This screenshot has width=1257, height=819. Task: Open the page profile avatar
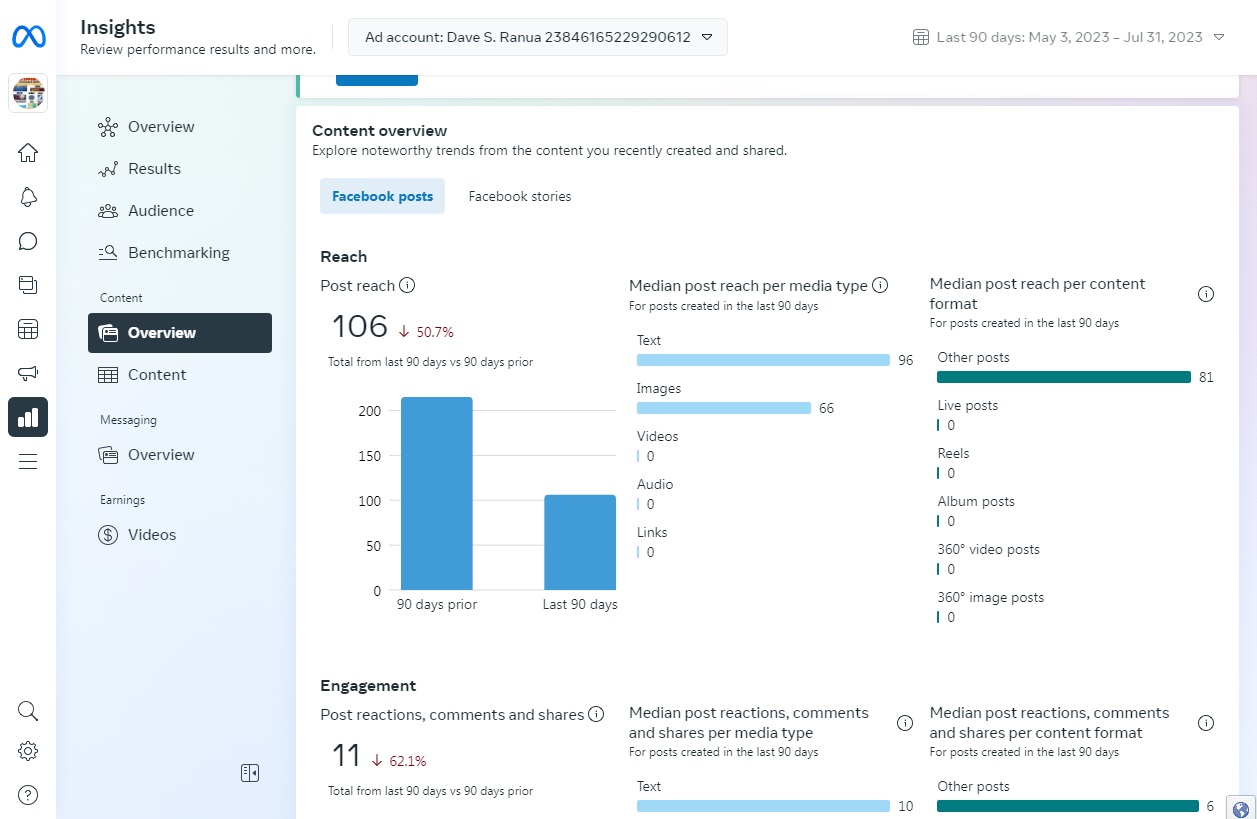28,94
